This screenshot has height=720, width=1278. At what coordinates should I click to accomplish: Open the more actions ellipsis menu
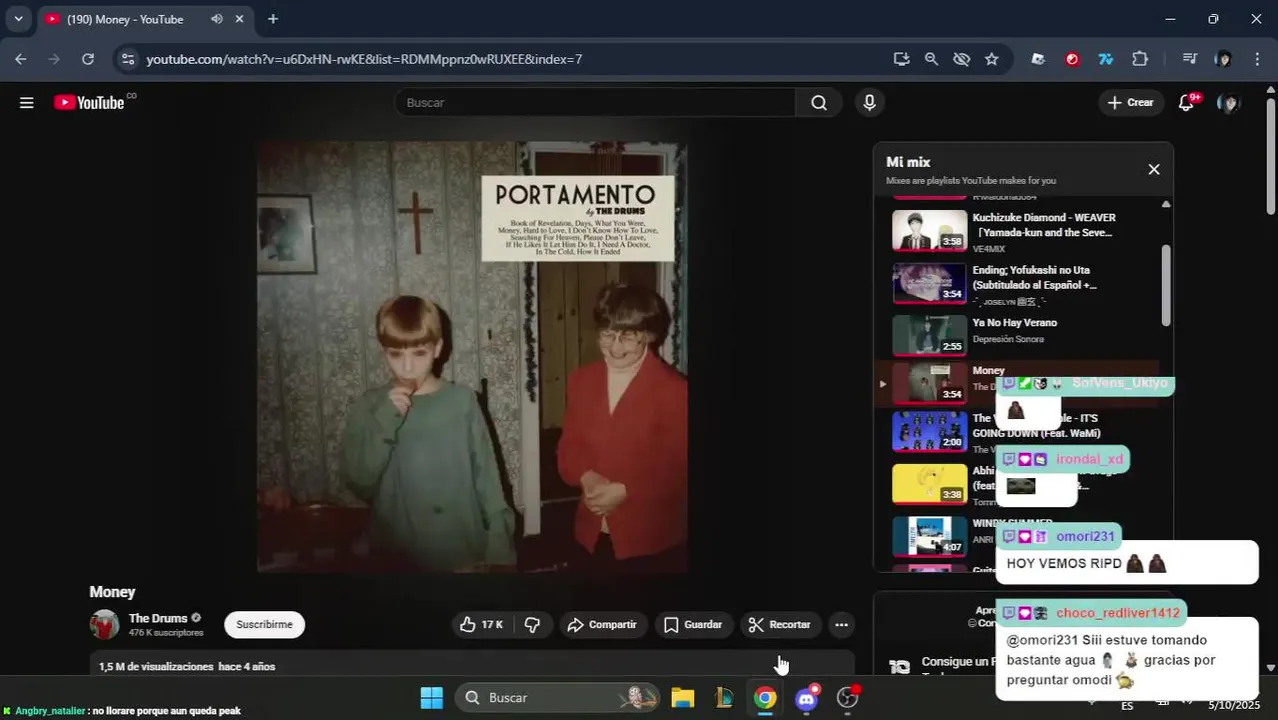tap(842, 624)
